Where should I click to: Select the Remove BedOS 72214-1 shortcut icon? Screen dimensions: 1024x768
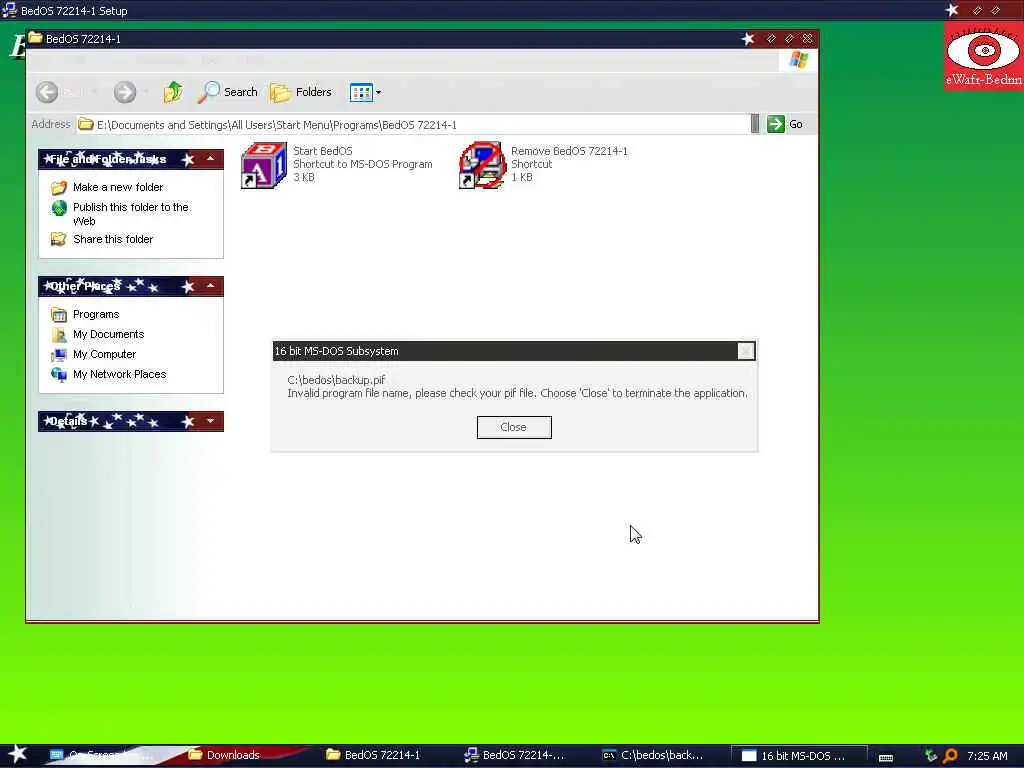(482, 165)
